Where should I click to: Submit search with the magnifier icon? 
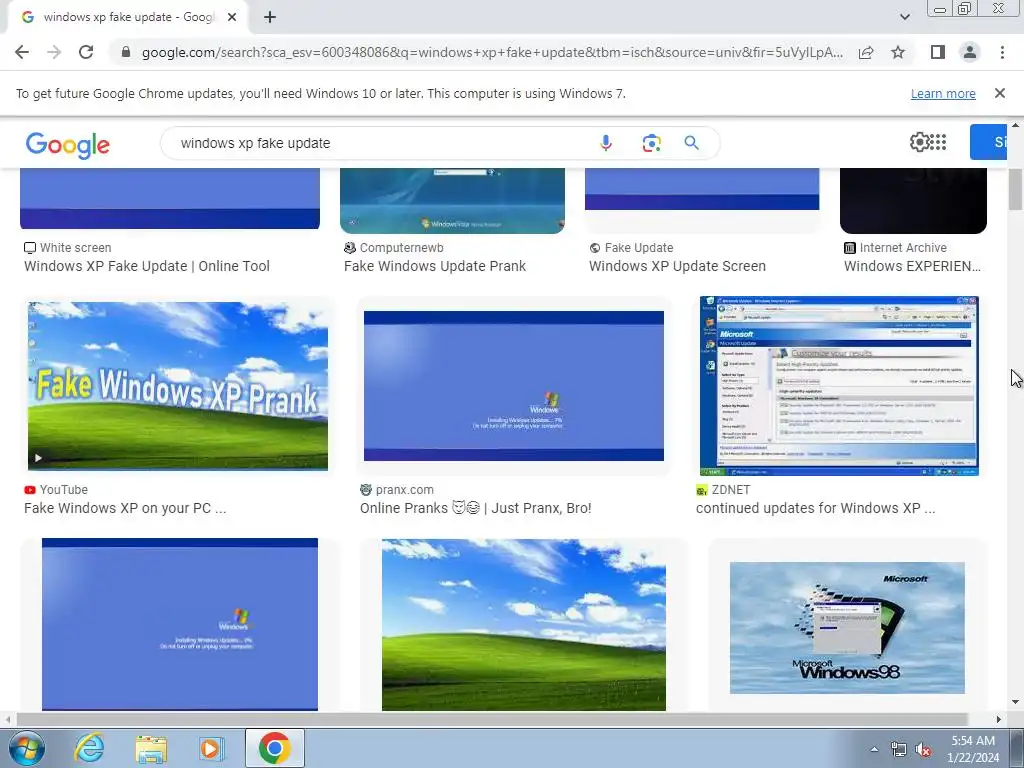pyautogui.click(x=692, y=143)
